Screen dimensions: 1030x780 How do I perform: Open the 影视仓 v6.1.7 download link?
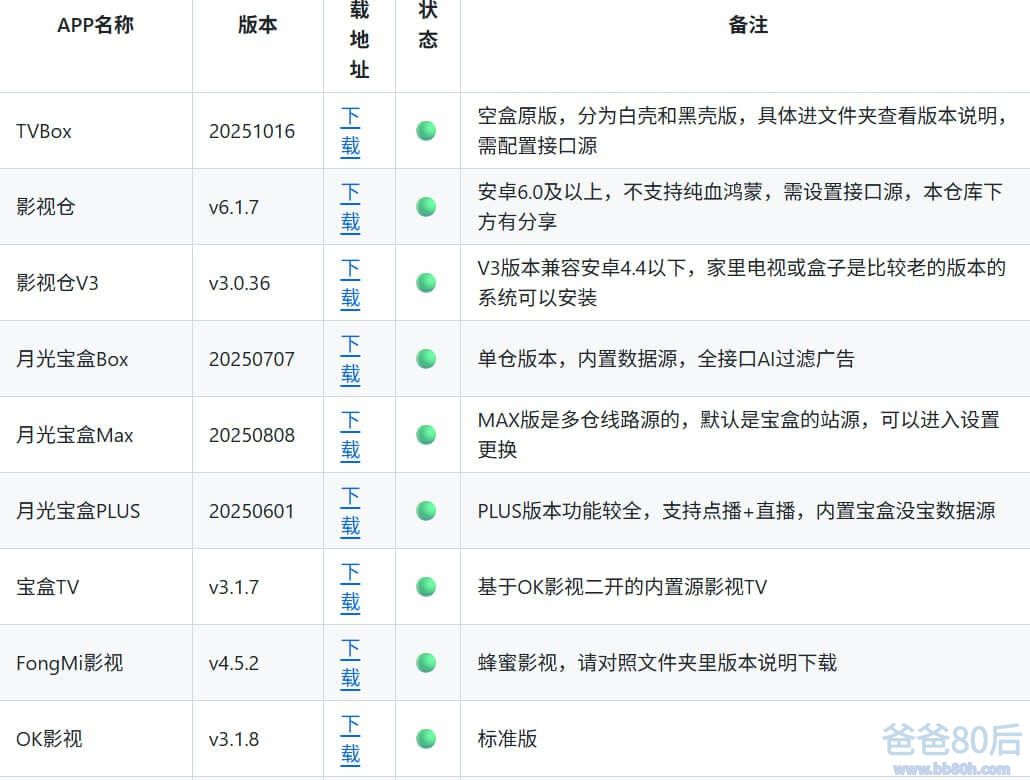[x=350, y=207]
